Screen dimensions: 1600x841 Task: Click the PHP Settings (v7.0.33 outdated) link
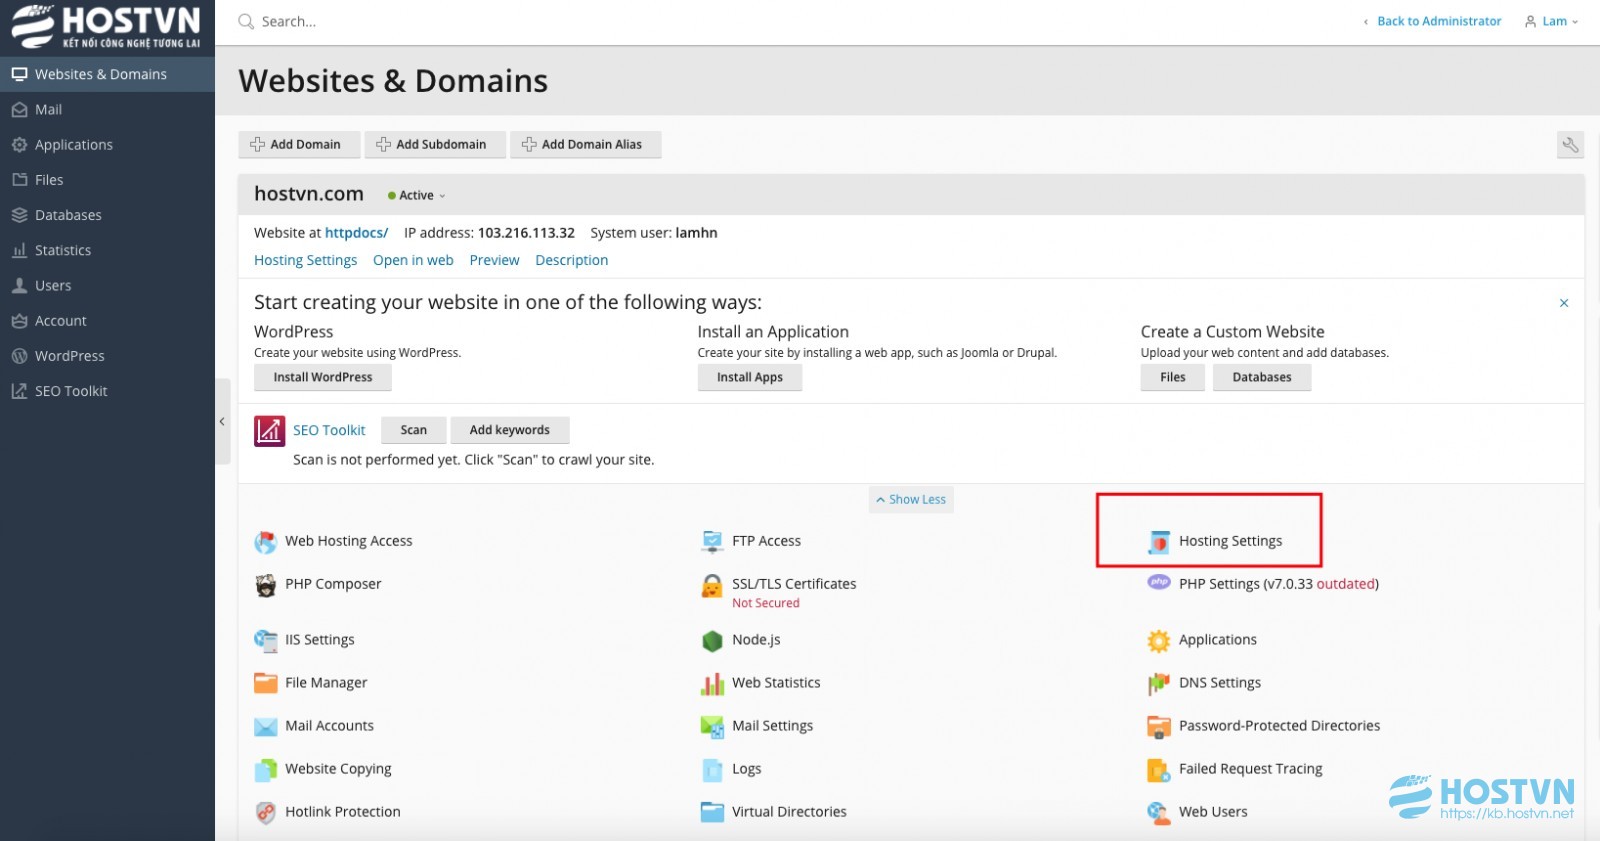1278,584
